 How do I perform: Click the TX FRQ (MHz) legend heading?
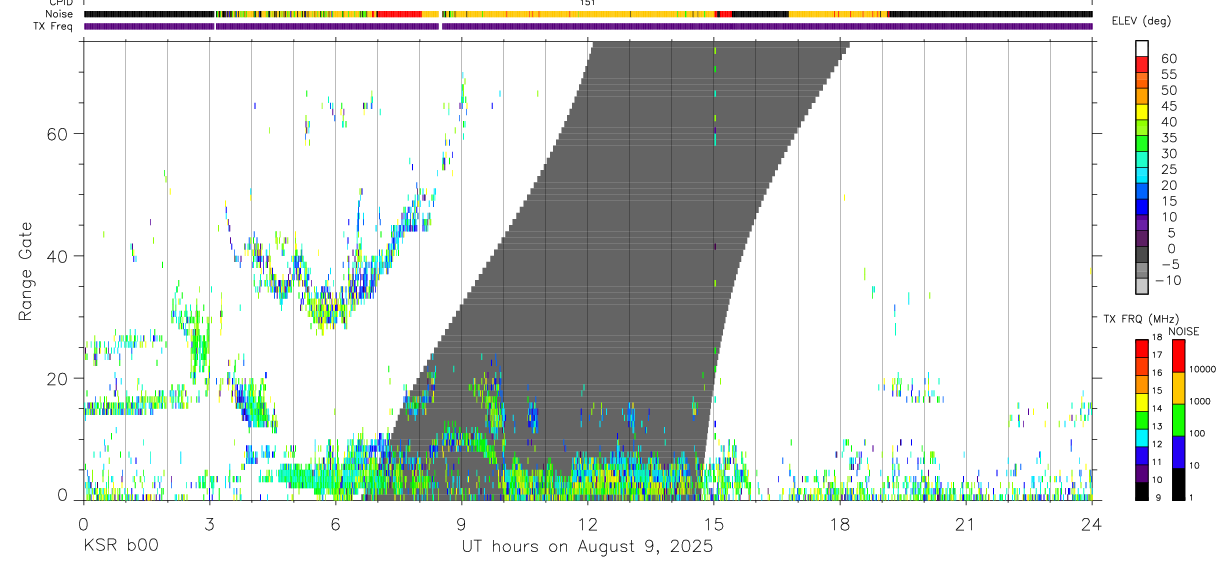click(1139, 319)
